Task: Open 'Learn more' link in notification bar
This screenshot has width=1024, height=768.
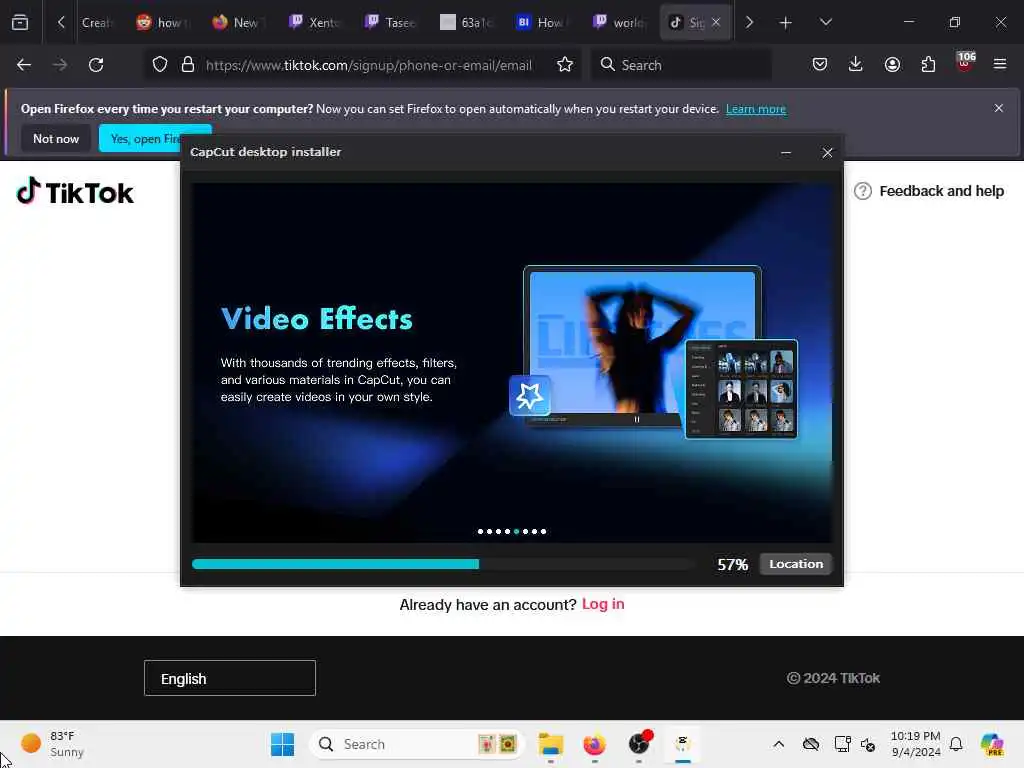Action: click(756, 109)
